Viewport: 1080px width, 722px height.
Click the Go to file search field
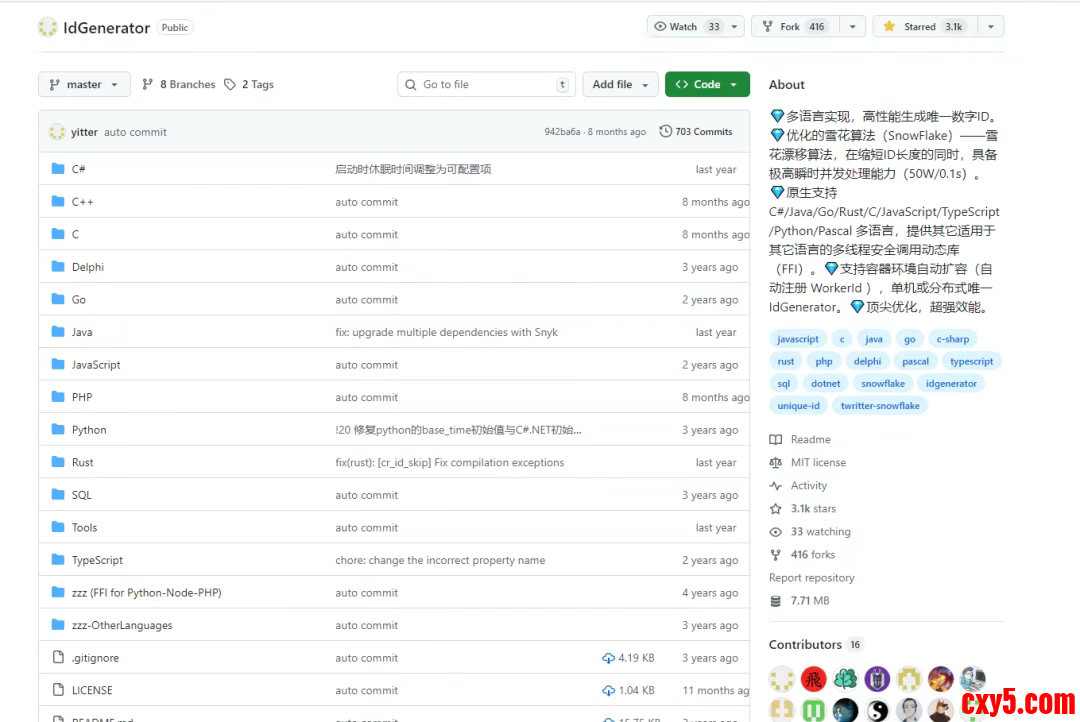click(x=487, y=85)
